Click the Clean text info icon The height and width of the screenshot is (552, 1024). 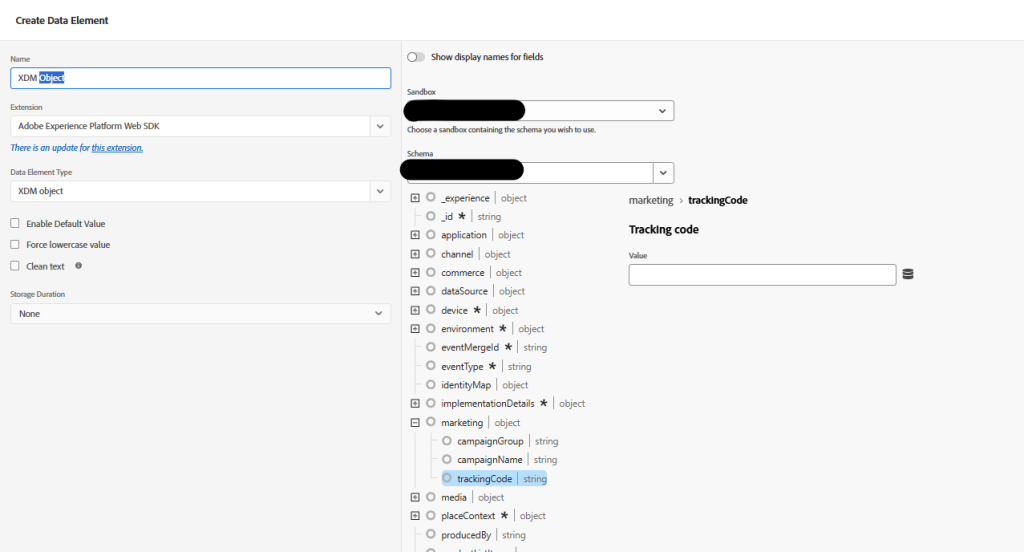coord(78,266)
